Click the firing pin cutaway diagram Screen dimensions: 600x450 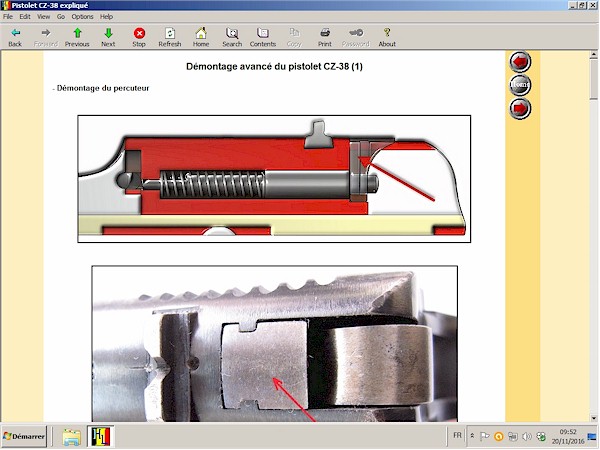pos(274,179)
